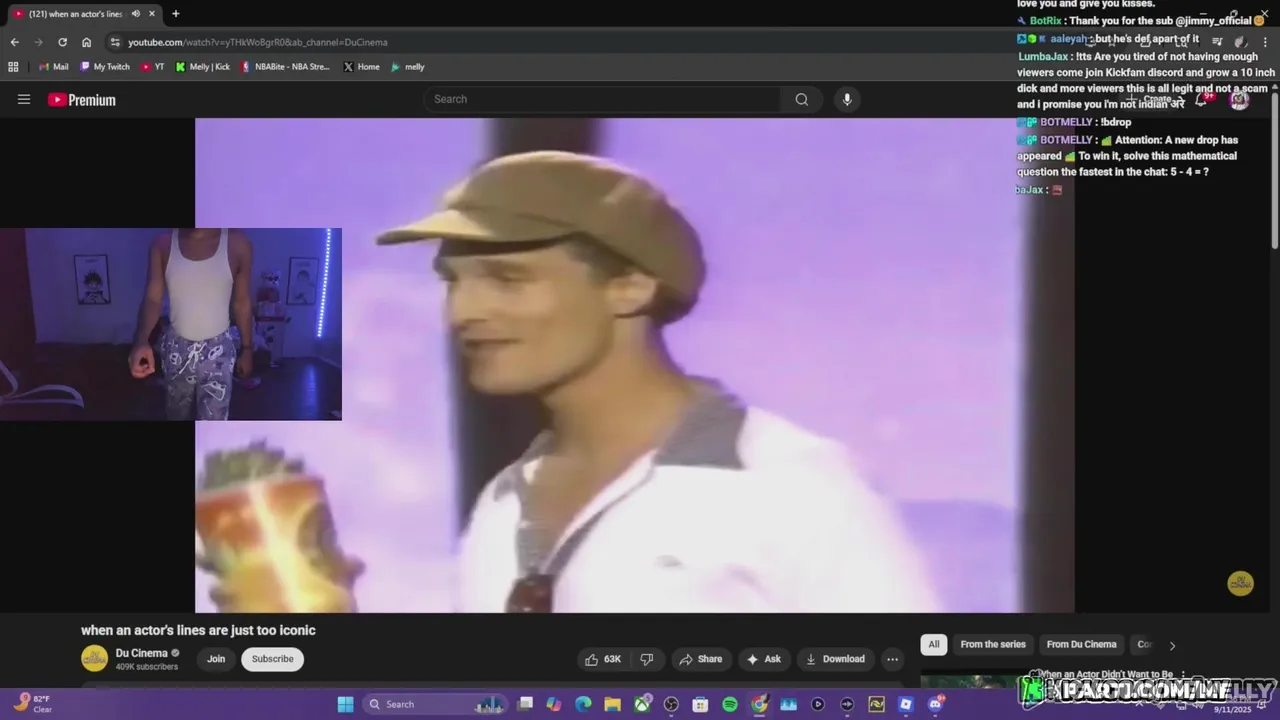The width and height of the screenshot is (1280, 720).
Task: View site information icon in address bar
Action: click(115, 42)
